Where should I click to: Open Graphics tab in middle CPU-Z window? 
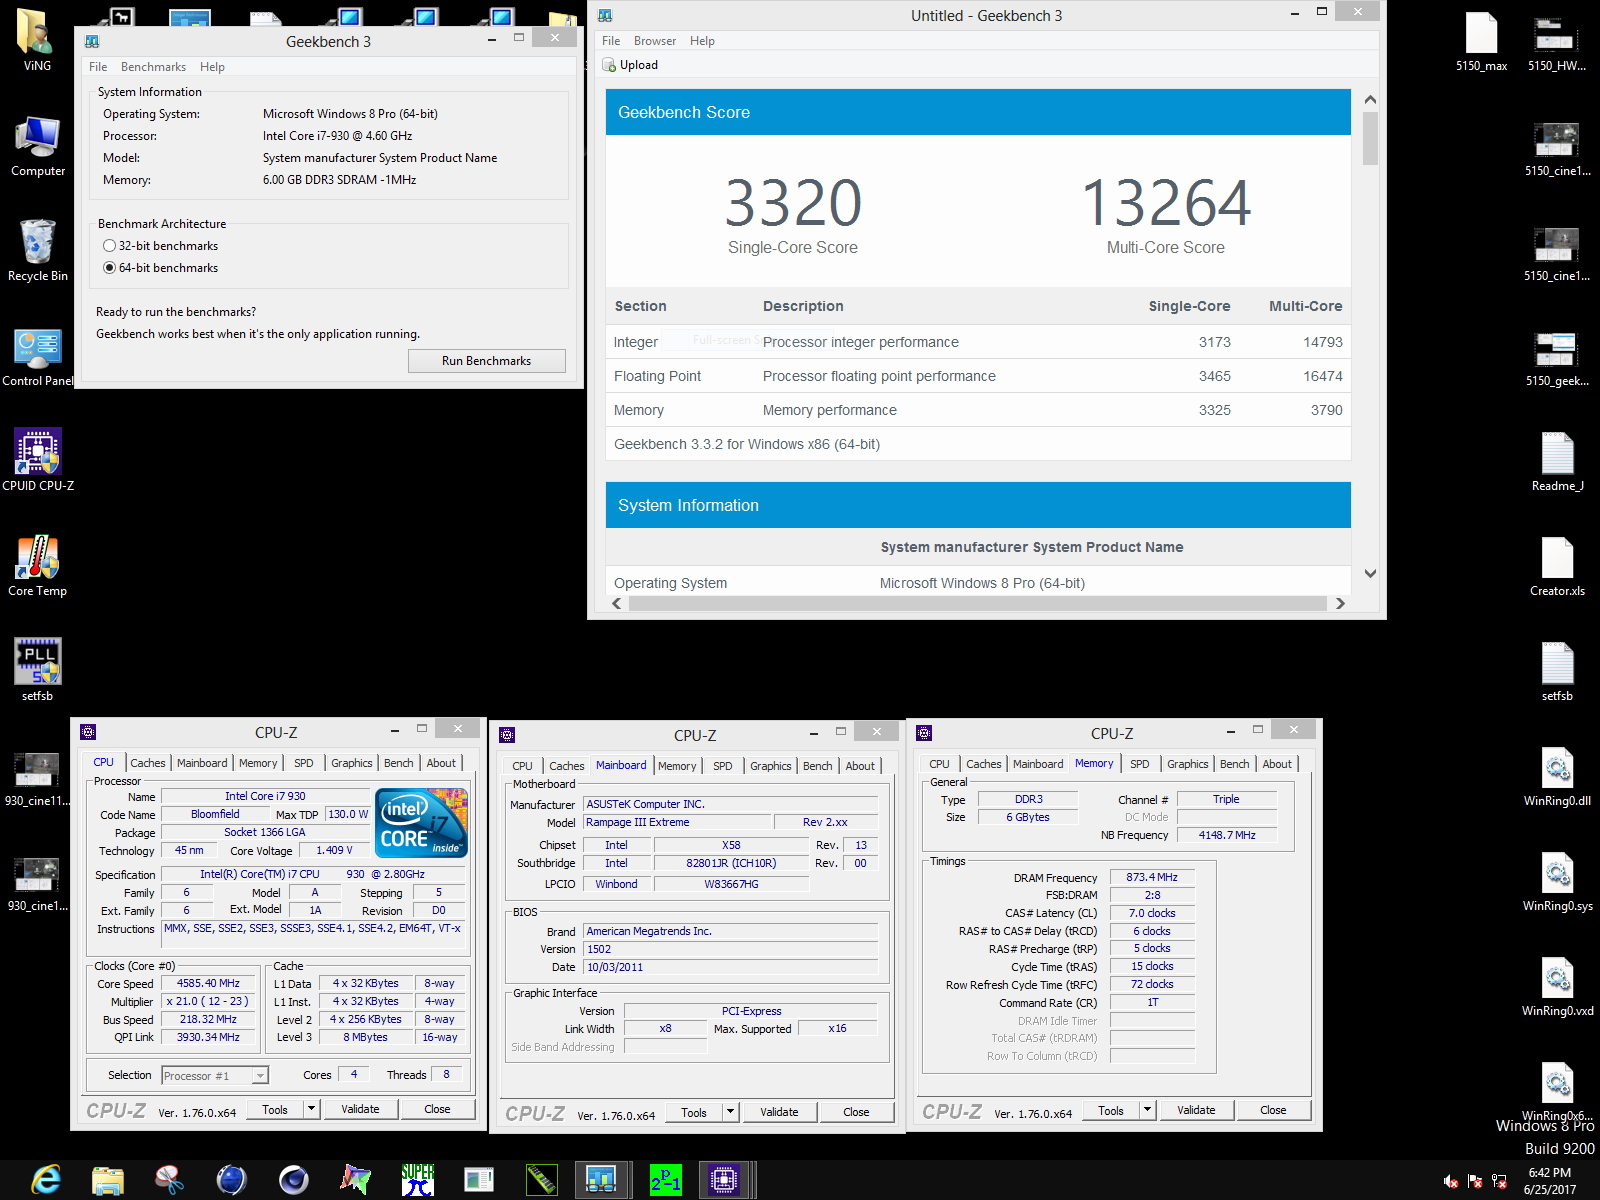771,766
